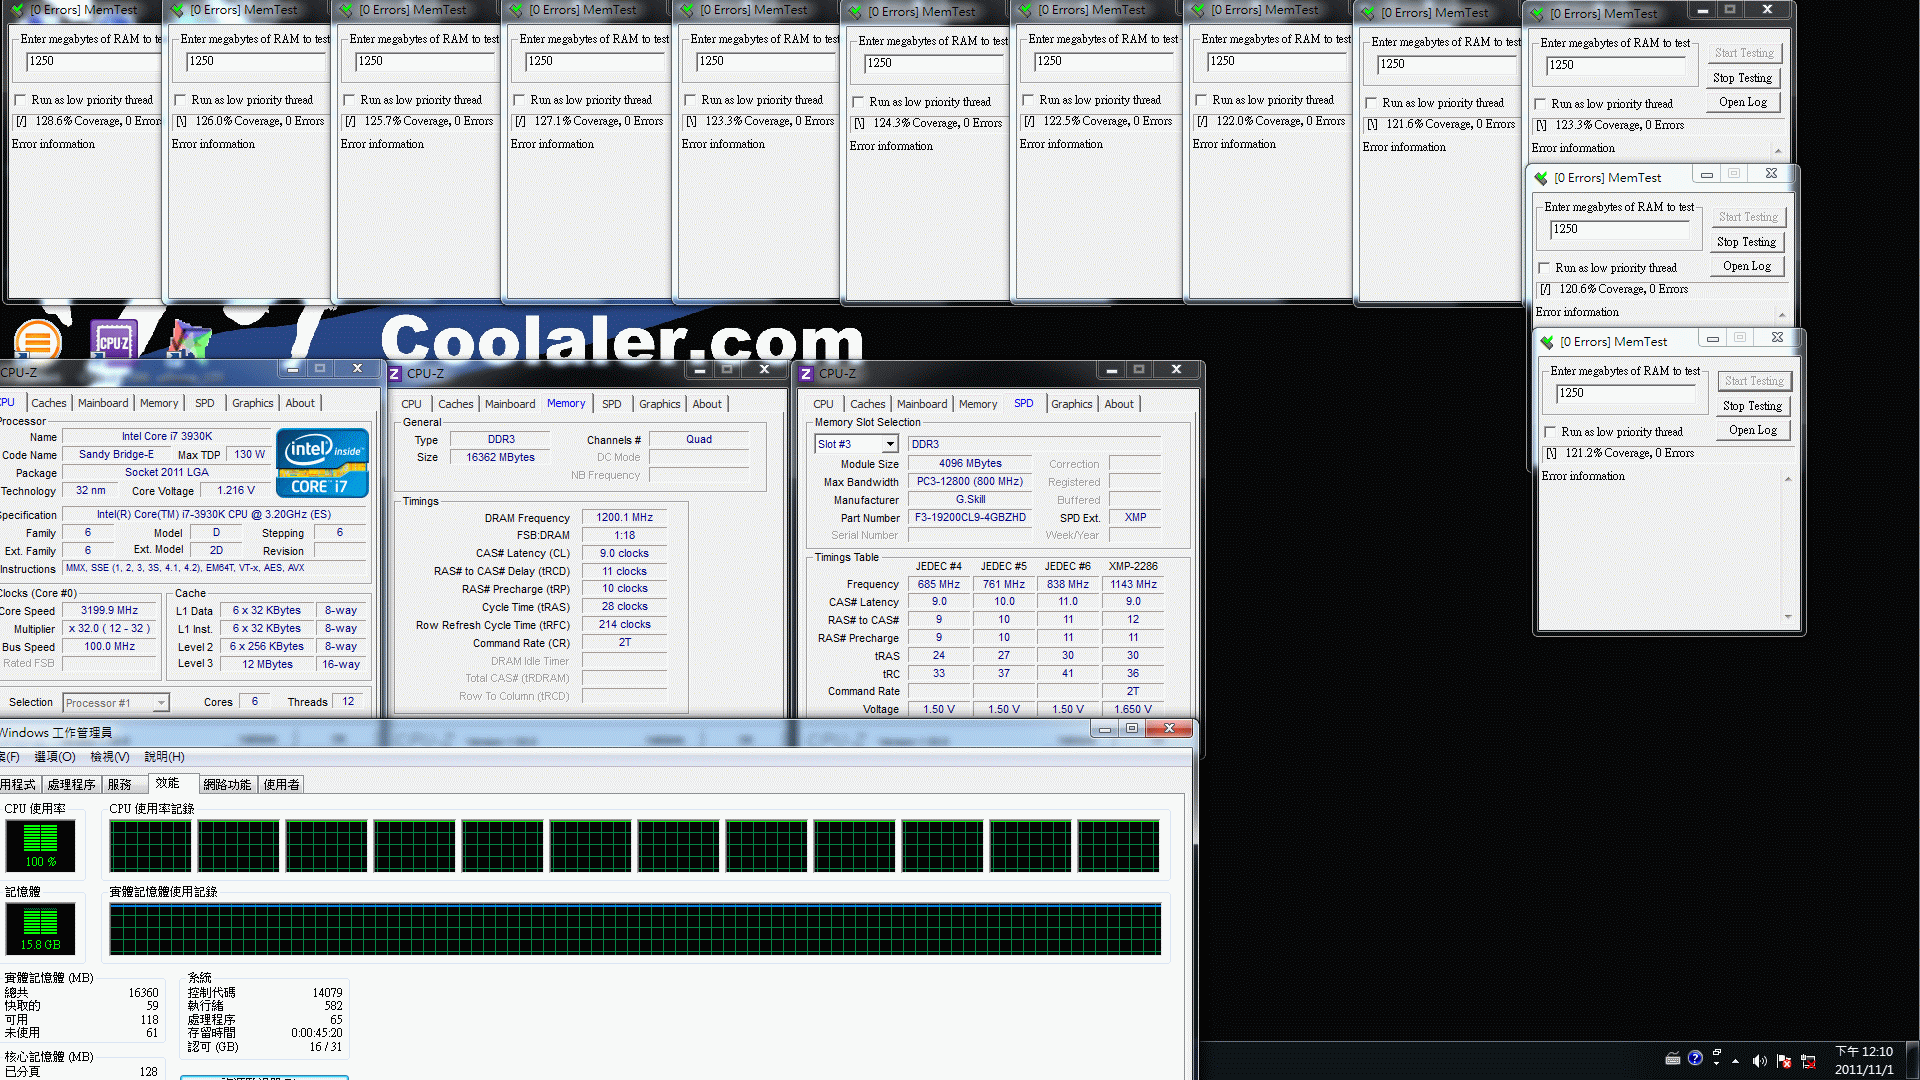Image resolution: width=1920 pixels, height=1080 pixels.
Task: Select the Graphics tab in CPU-Z SPD window
Action: [1072, 404]
